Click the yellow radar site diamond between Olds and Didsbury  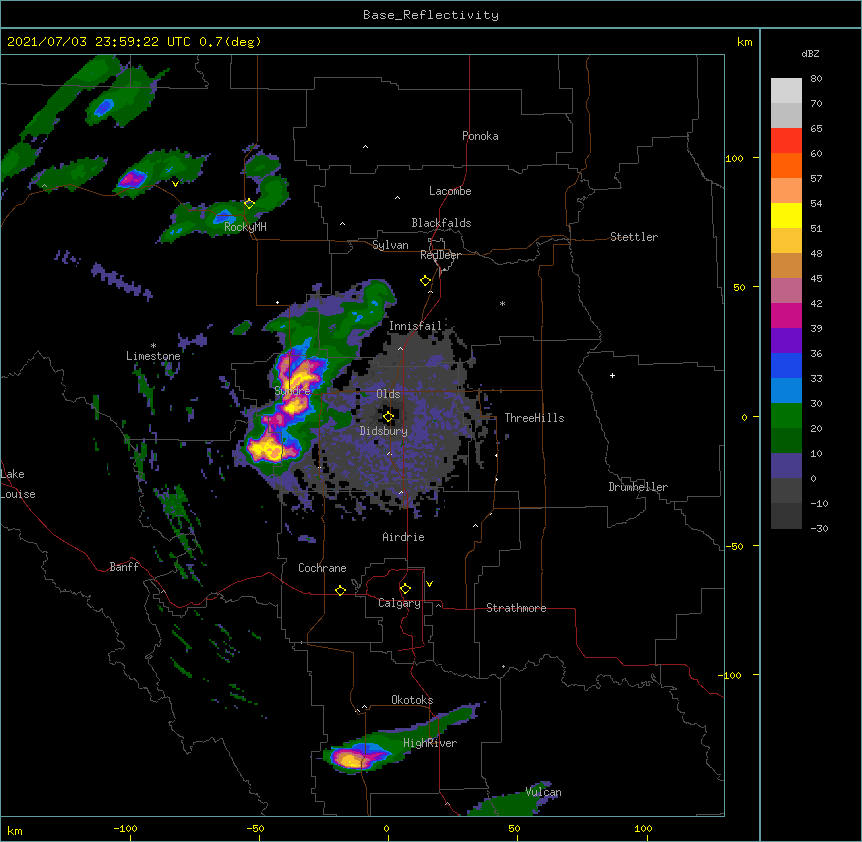click(x=389, y=417)
